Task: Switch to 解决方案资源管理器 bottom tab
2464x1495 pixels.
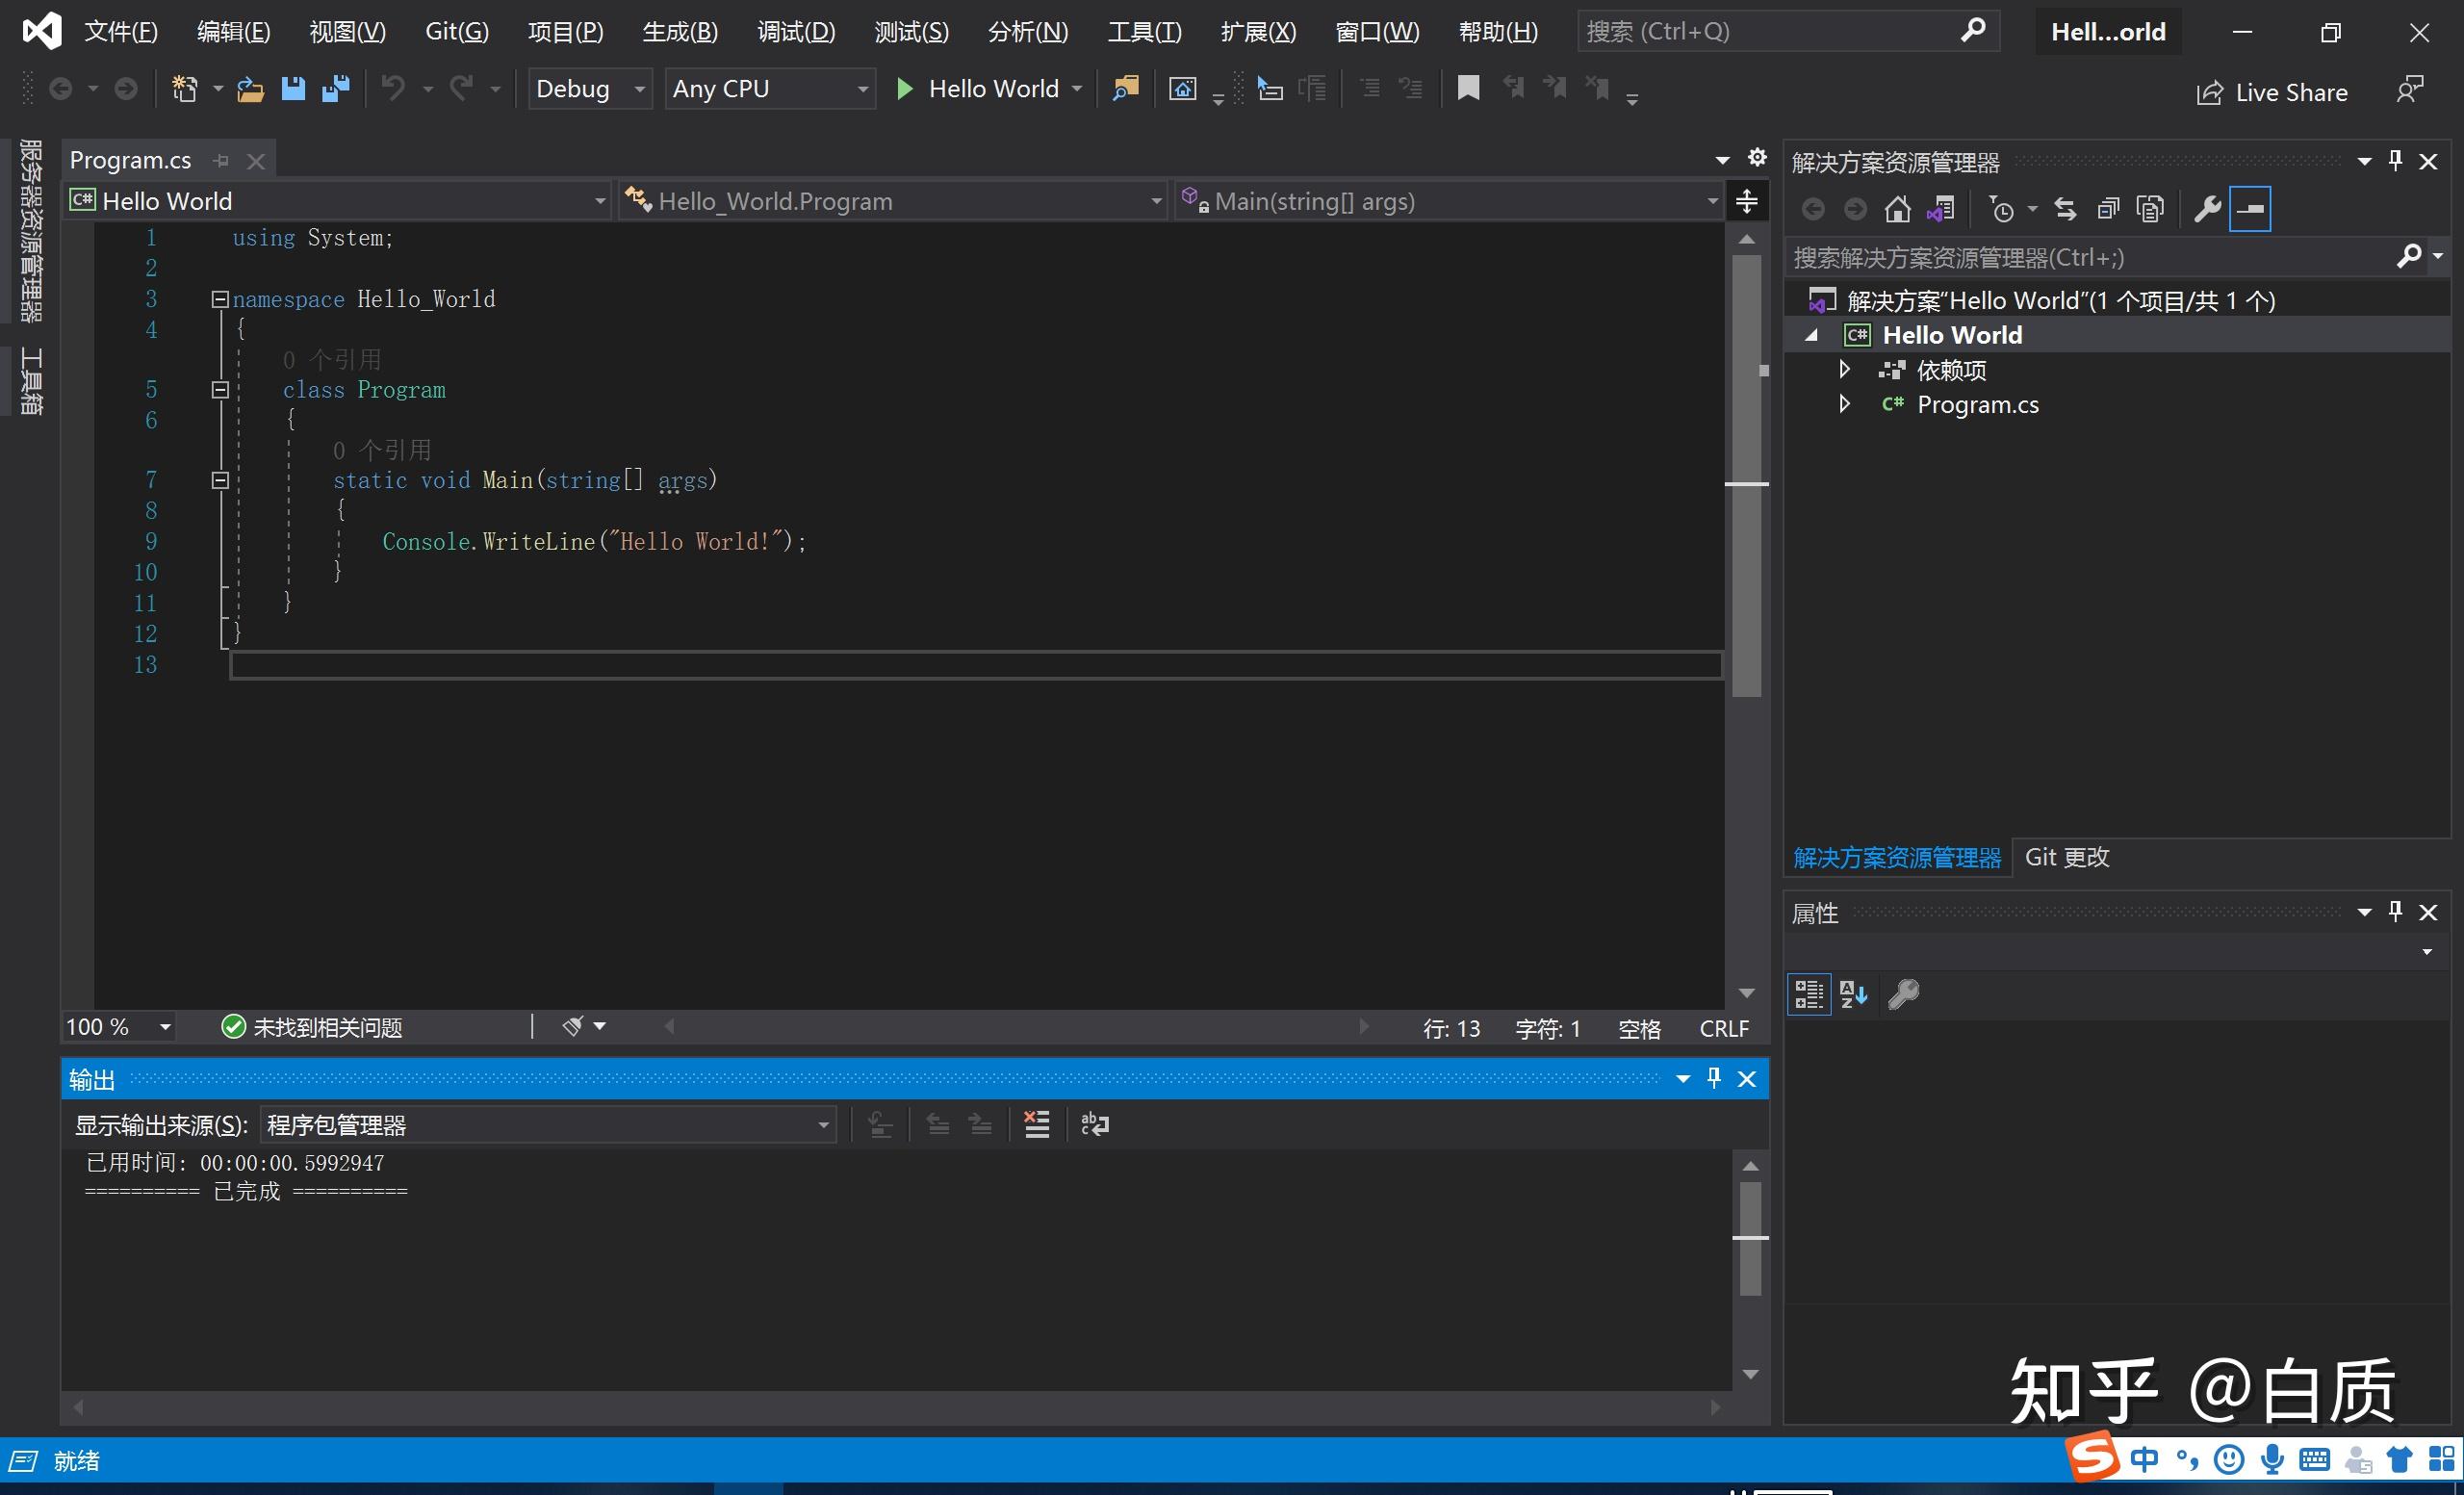Action: click(1897, 858)
